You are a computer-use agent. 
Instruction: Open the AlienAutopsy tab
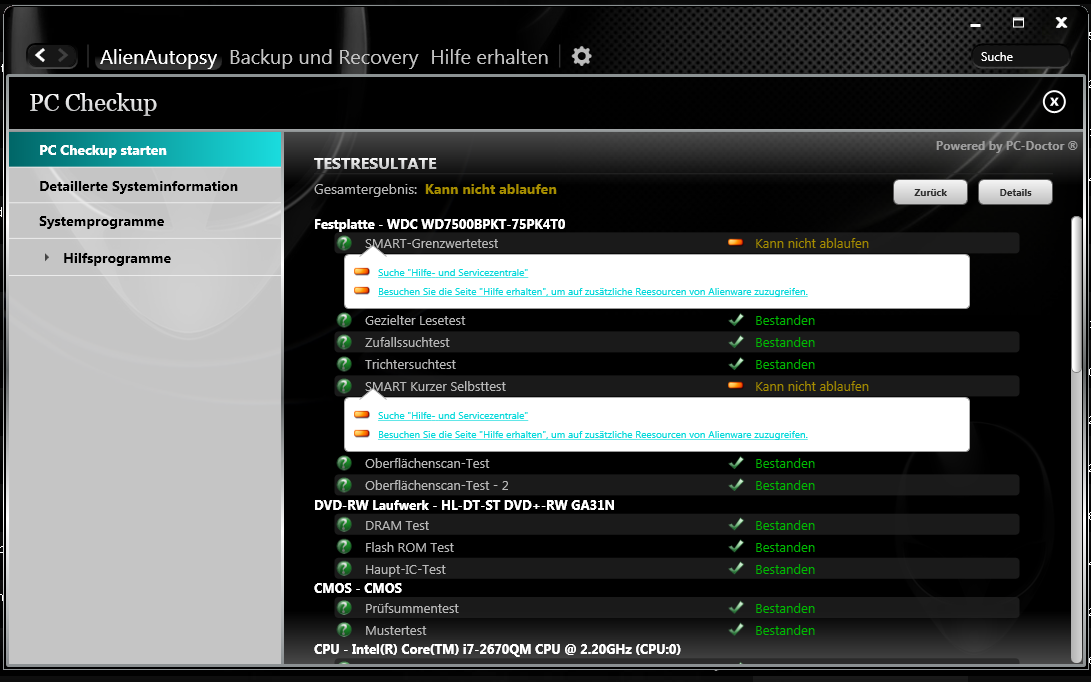point(158,57)
